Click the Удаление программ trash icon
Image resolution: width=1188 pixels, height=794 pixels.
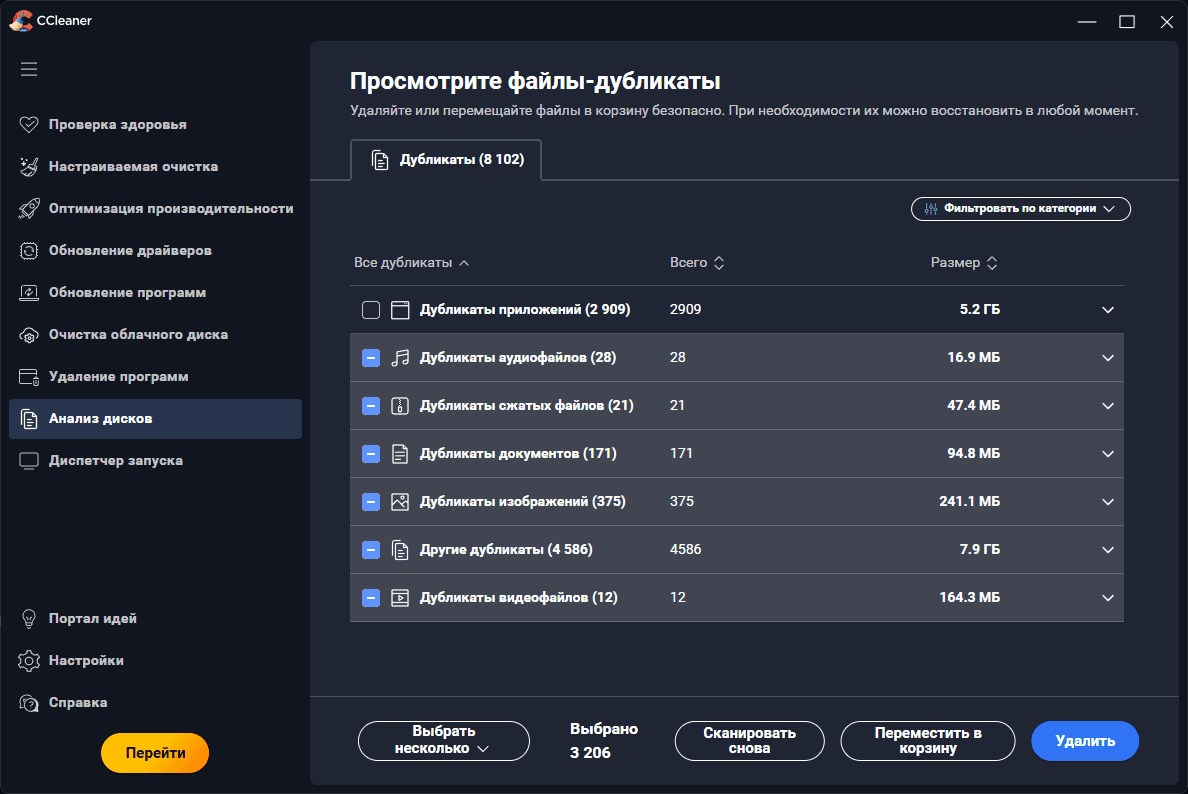pyautogui.click(x=29, y=377)
